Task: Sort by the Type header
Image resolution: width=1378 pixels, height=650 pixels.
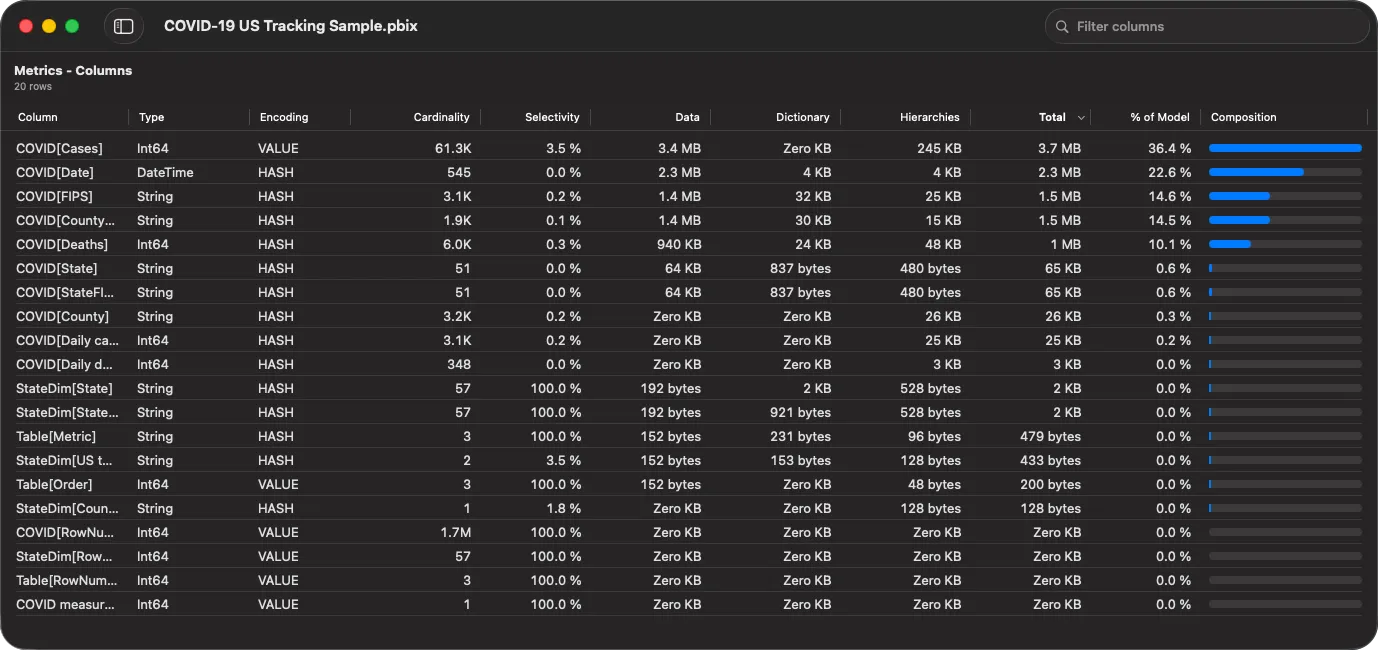Action: (151, 117)
